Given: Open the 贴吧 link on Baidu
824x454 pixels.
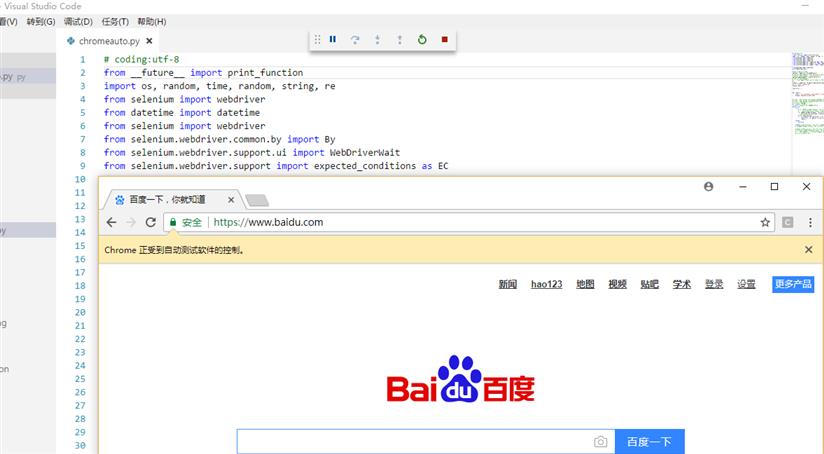Looking at the screenshot, I should point(650,284).
